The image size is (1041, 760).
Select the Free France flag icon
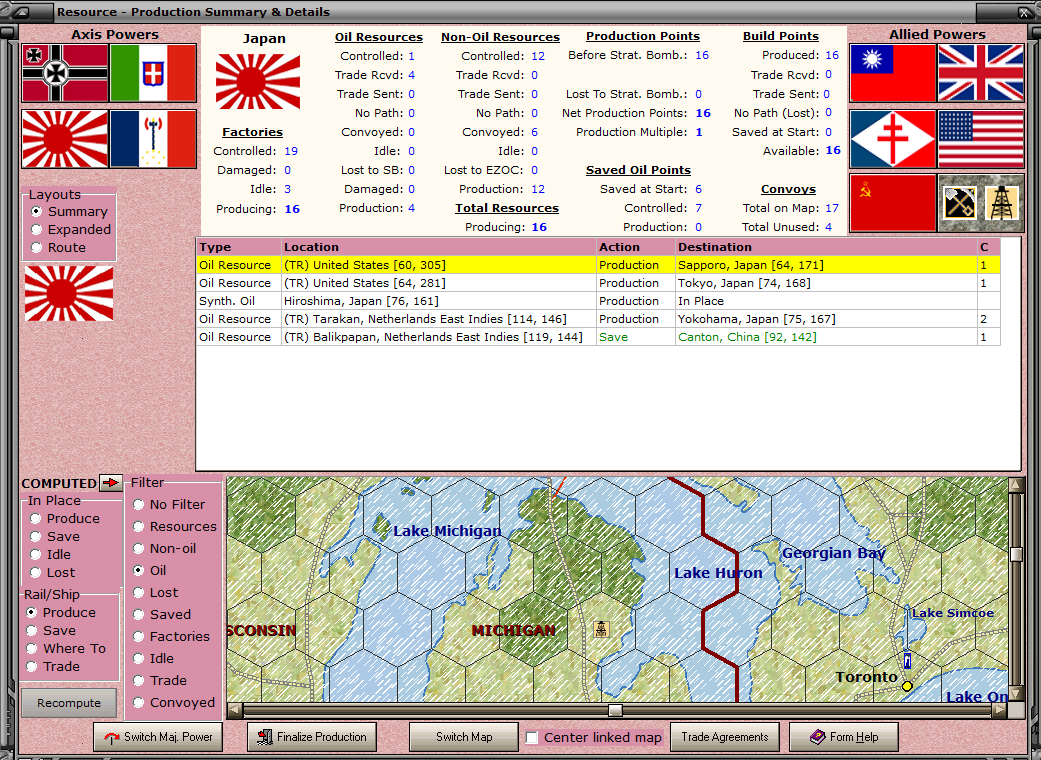(892, 139)
